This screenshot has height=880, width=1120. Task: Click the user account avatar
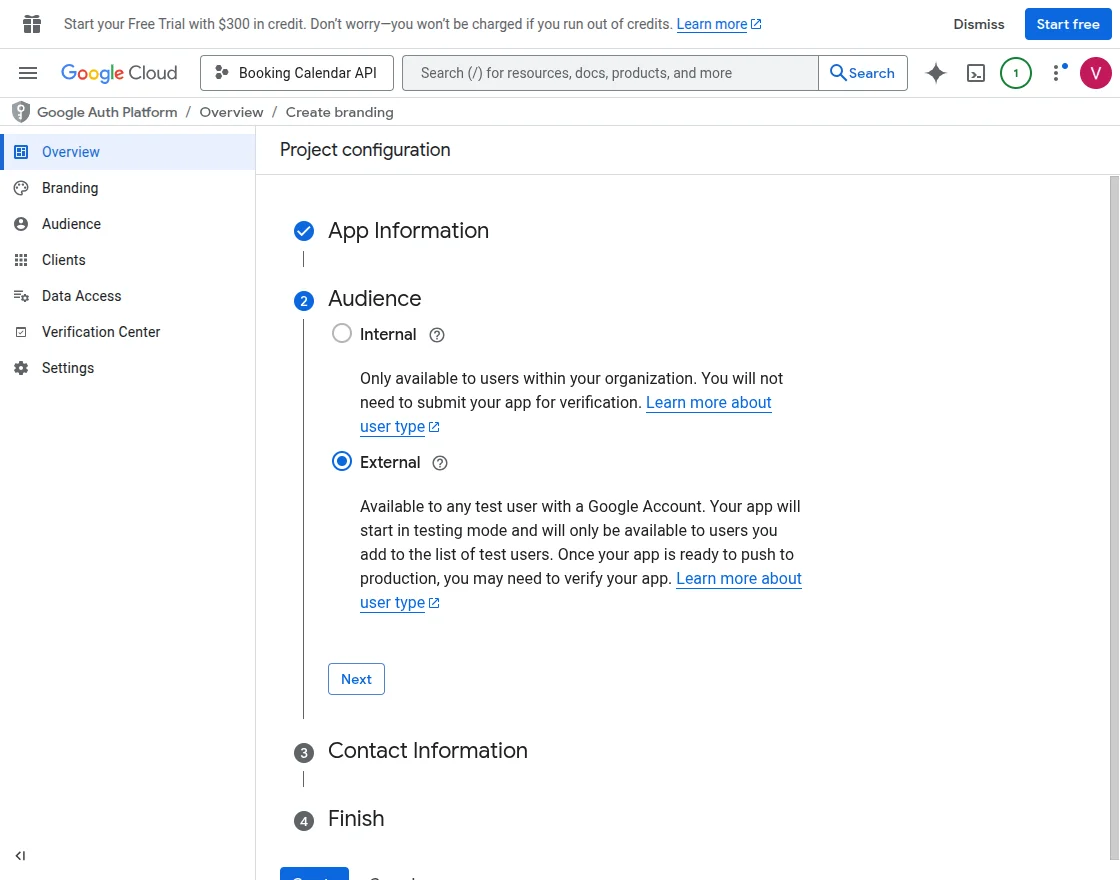point(1096,73)
